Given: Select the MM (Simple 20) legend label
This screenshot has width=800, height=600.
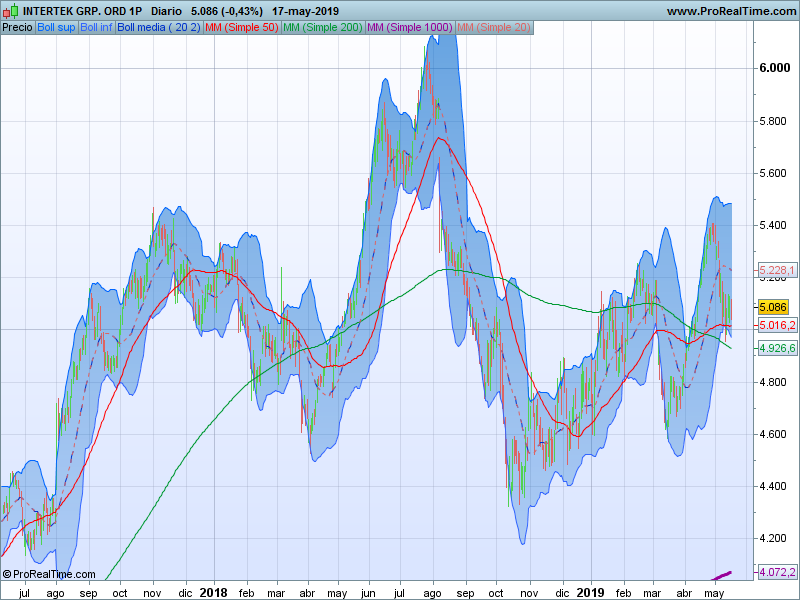Looking at the screenshot, I should tap(494, 28).
